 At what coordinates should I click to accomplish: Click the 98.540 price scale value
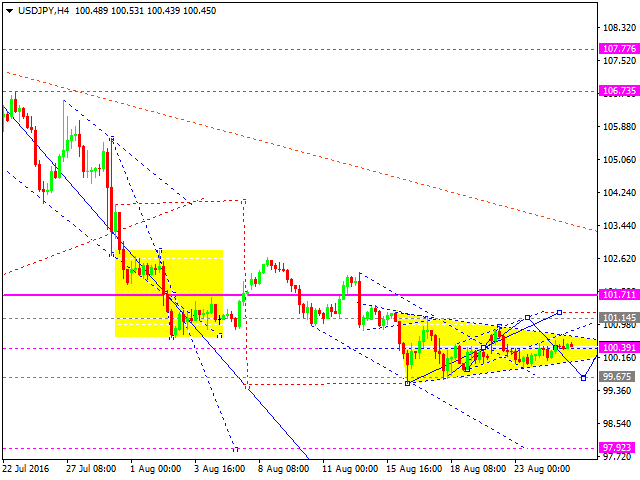(619, 423)
